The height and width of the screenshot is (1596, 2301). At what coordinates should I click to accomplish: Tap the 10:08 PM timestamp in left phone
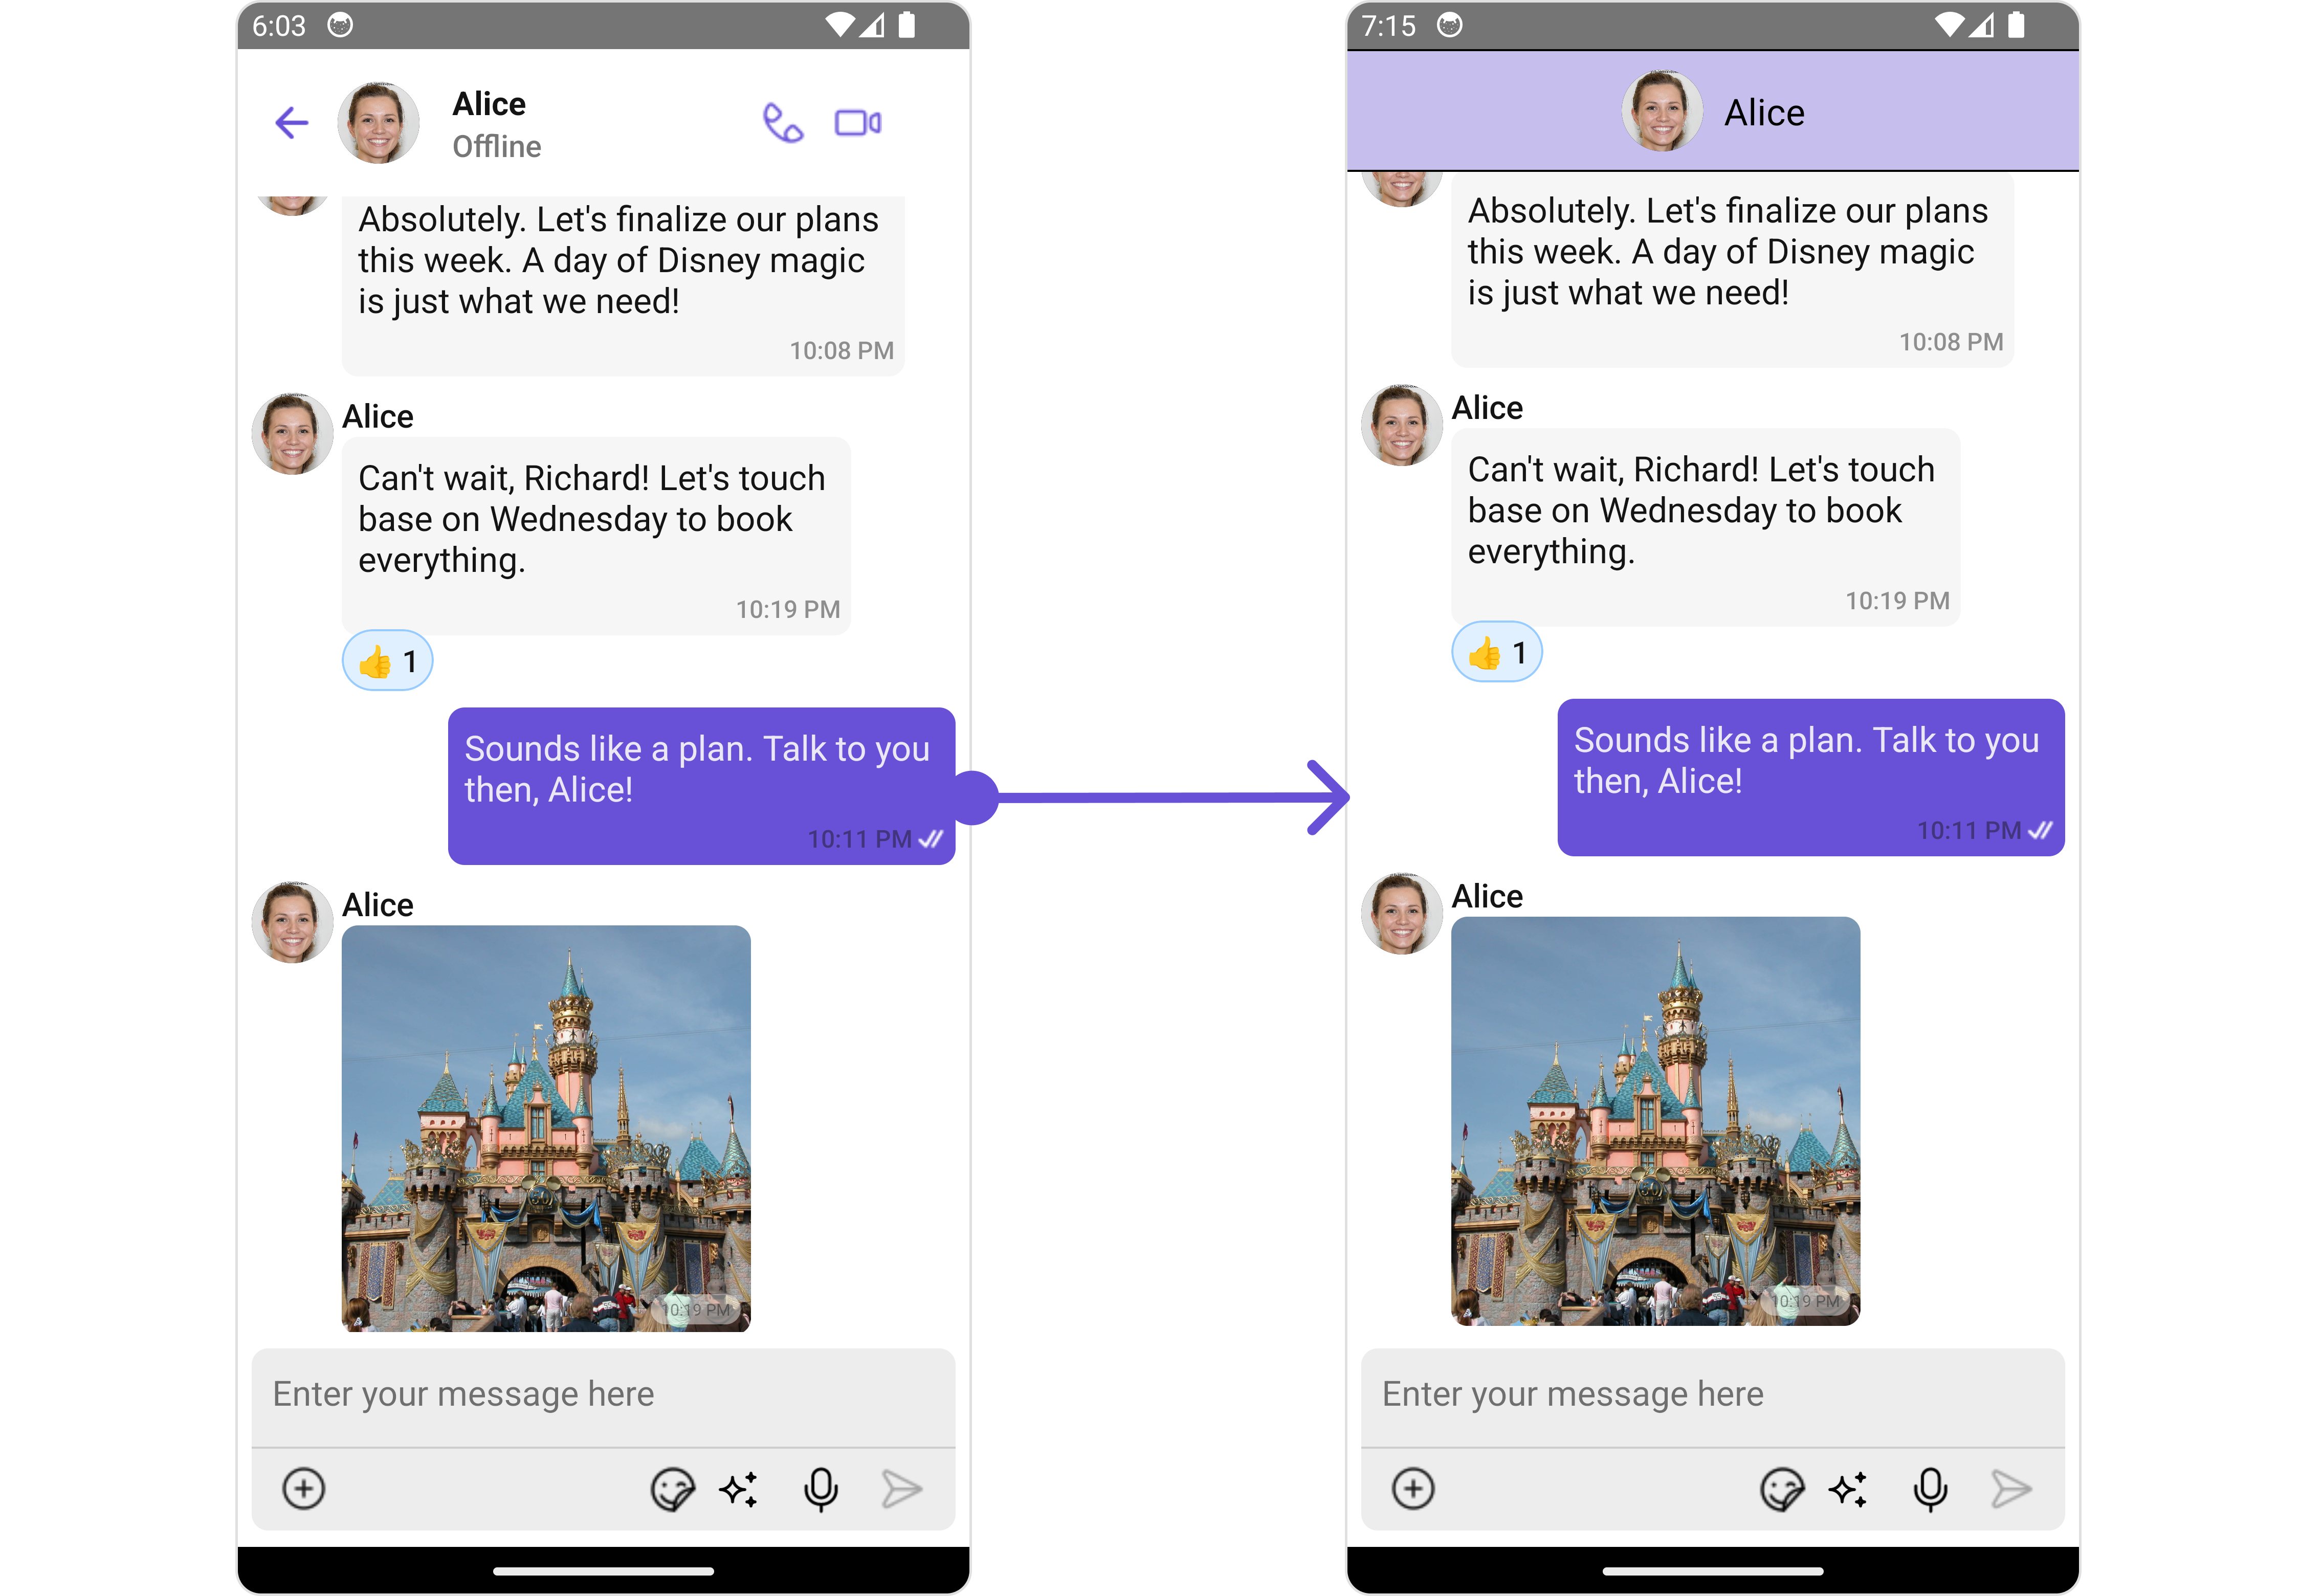coord(842,351)
